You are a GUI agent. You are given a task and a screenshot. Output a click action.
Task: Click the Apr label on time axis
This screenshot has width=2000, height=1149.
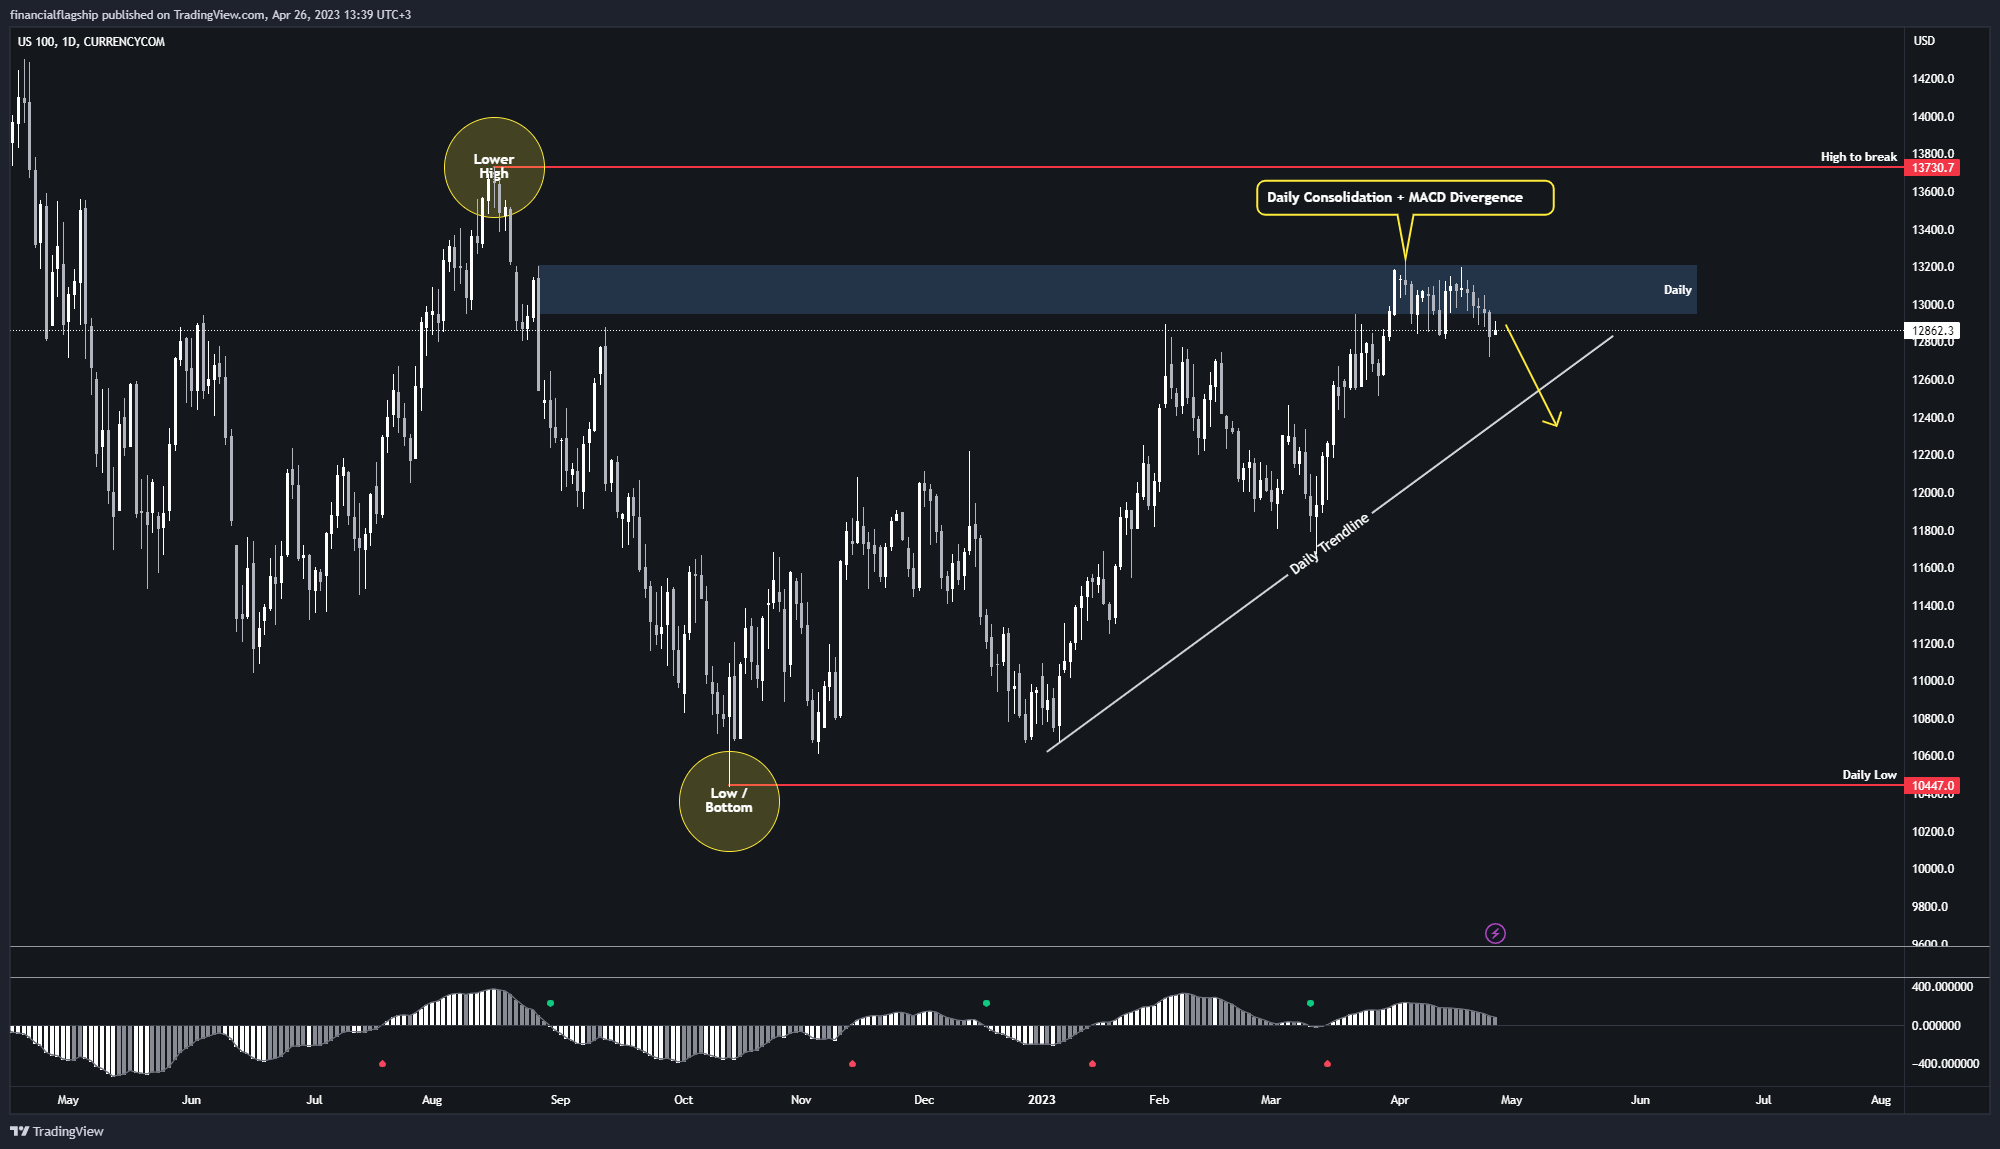point(1399,1100)
